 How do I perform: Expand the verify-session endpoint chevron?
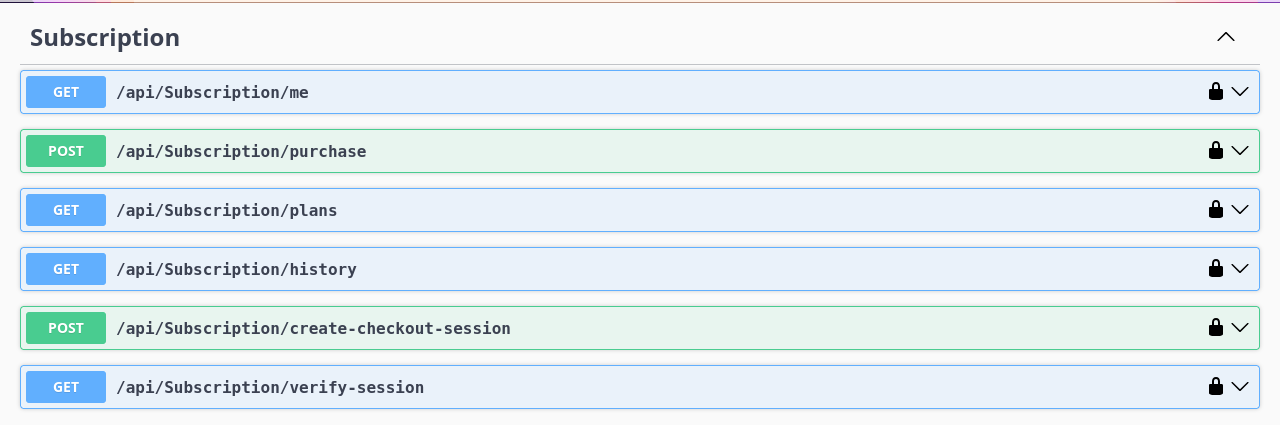click(1240, 387)
